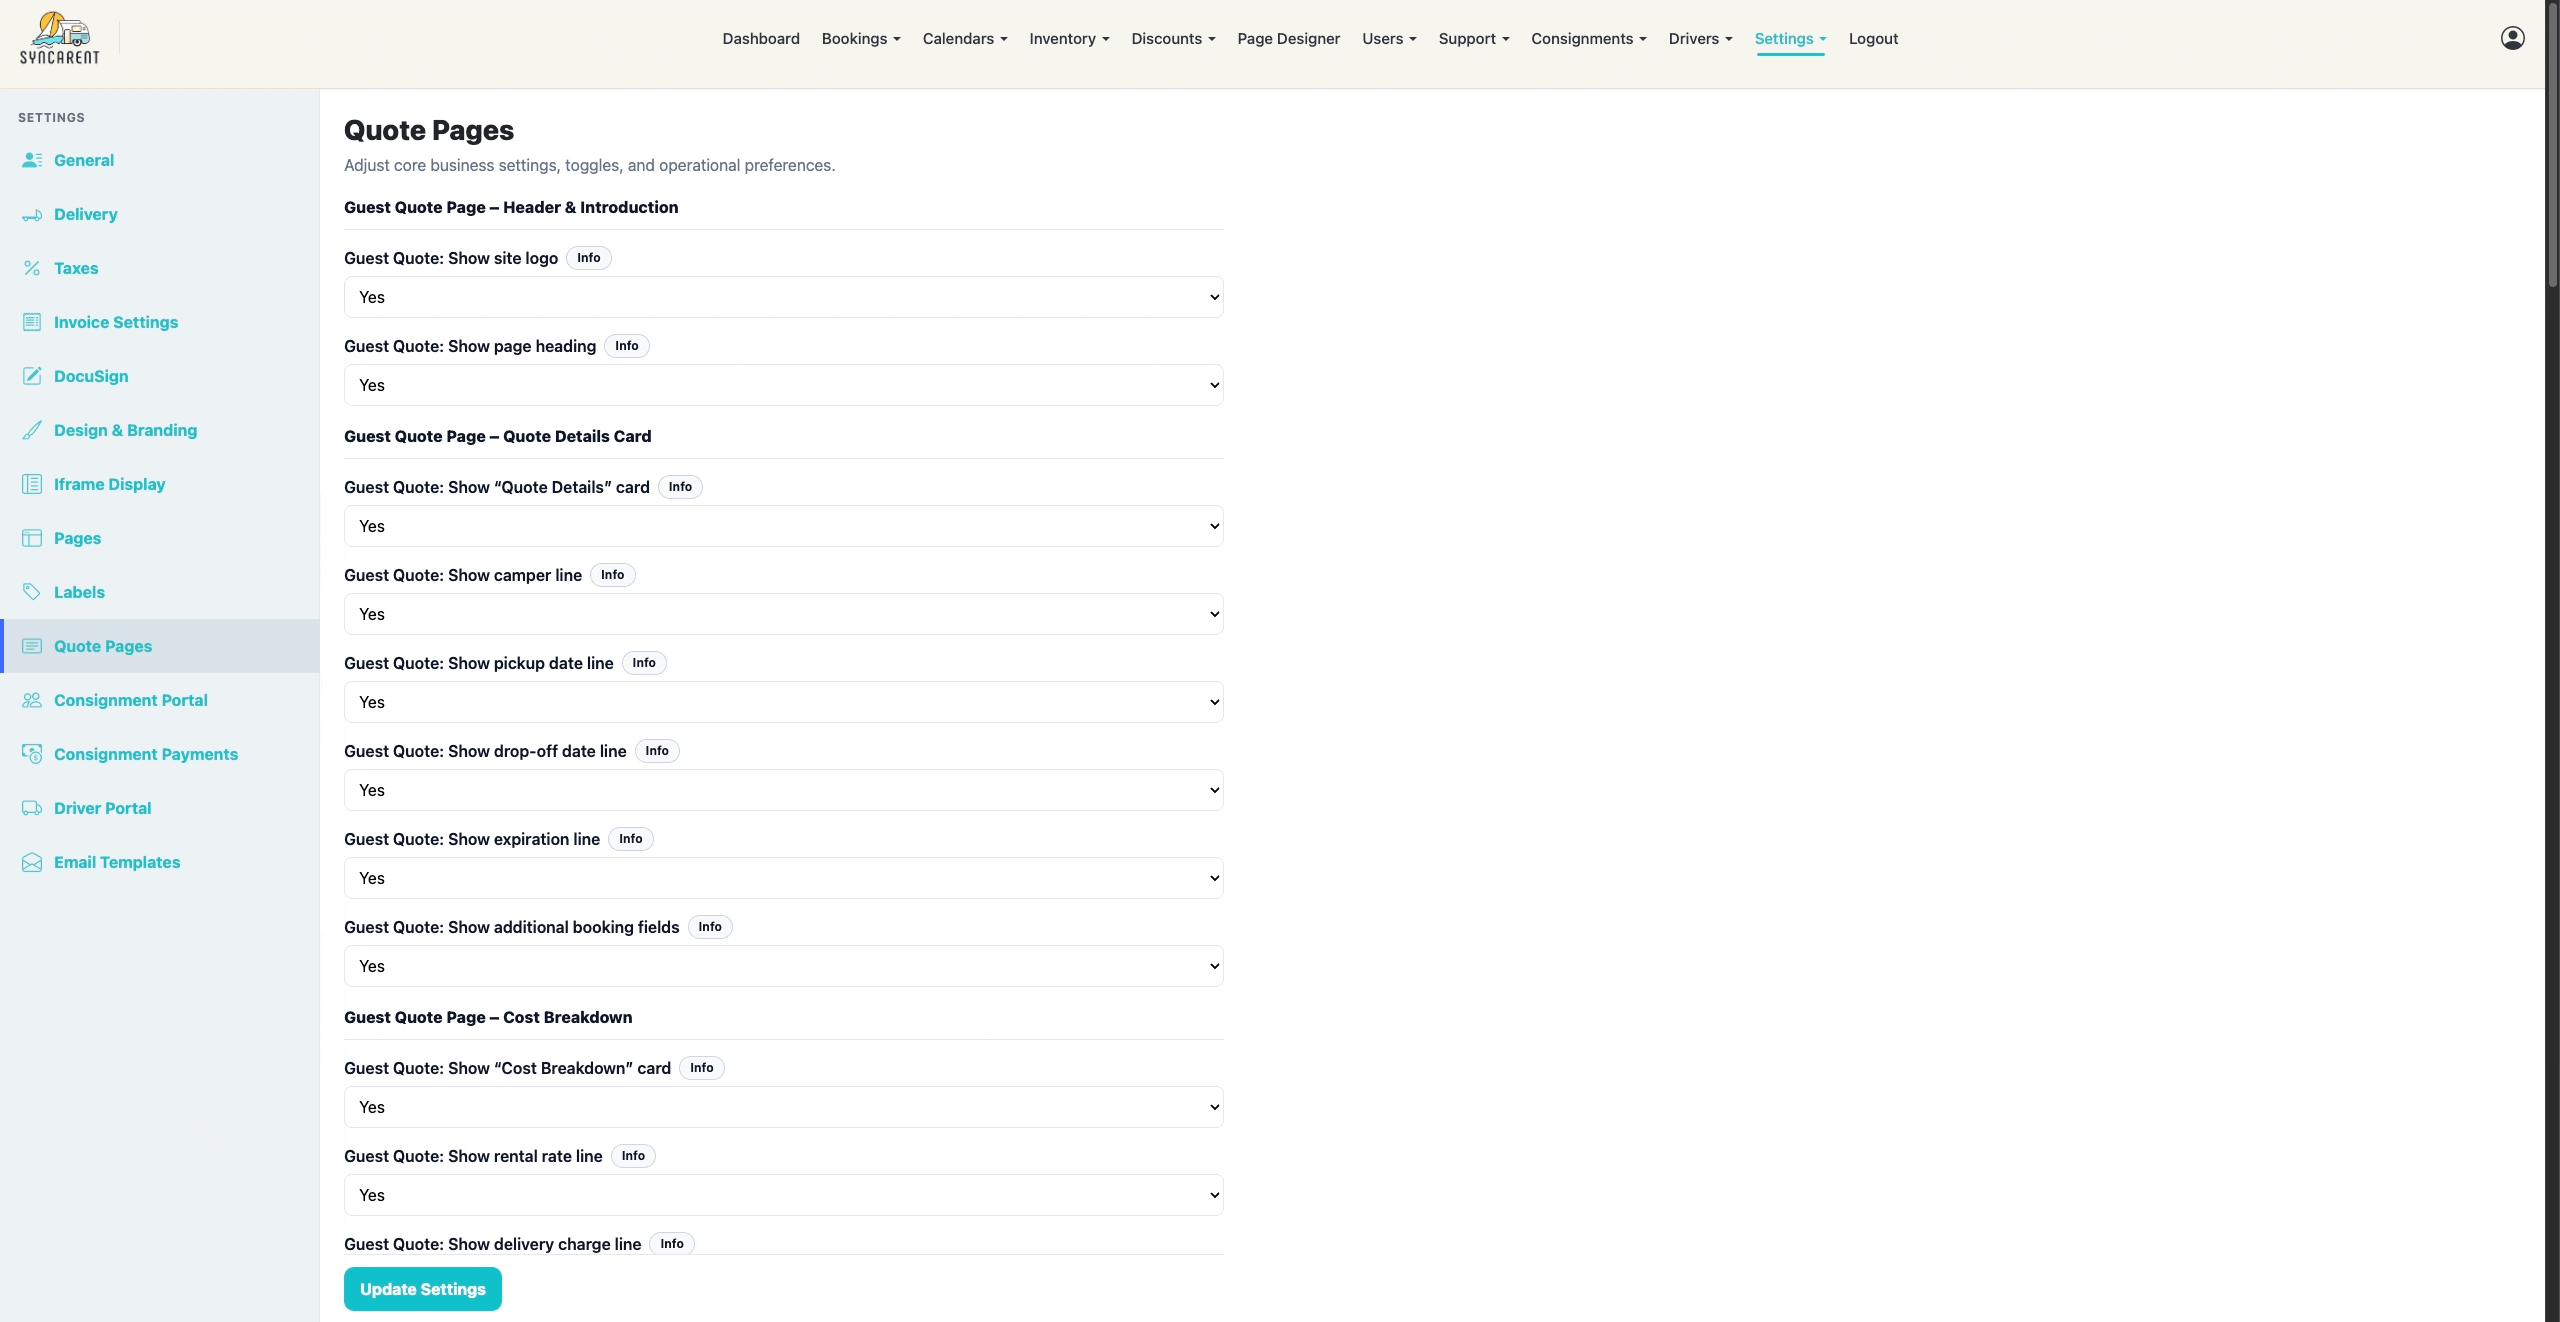Image resolution: width=2560 pixels, height=1322 pixels.
Task: Go to Driver Portal settings
Action: click(103, 808)
